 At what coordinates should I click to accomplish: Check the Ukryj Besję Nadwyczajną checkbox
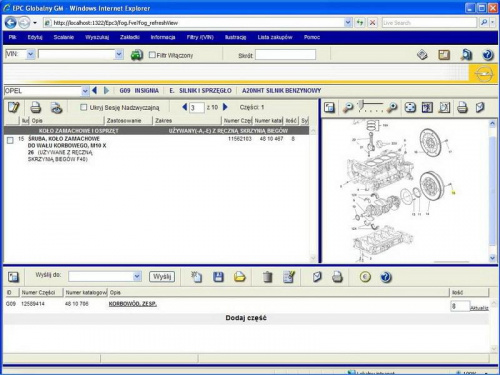point(84,107)
